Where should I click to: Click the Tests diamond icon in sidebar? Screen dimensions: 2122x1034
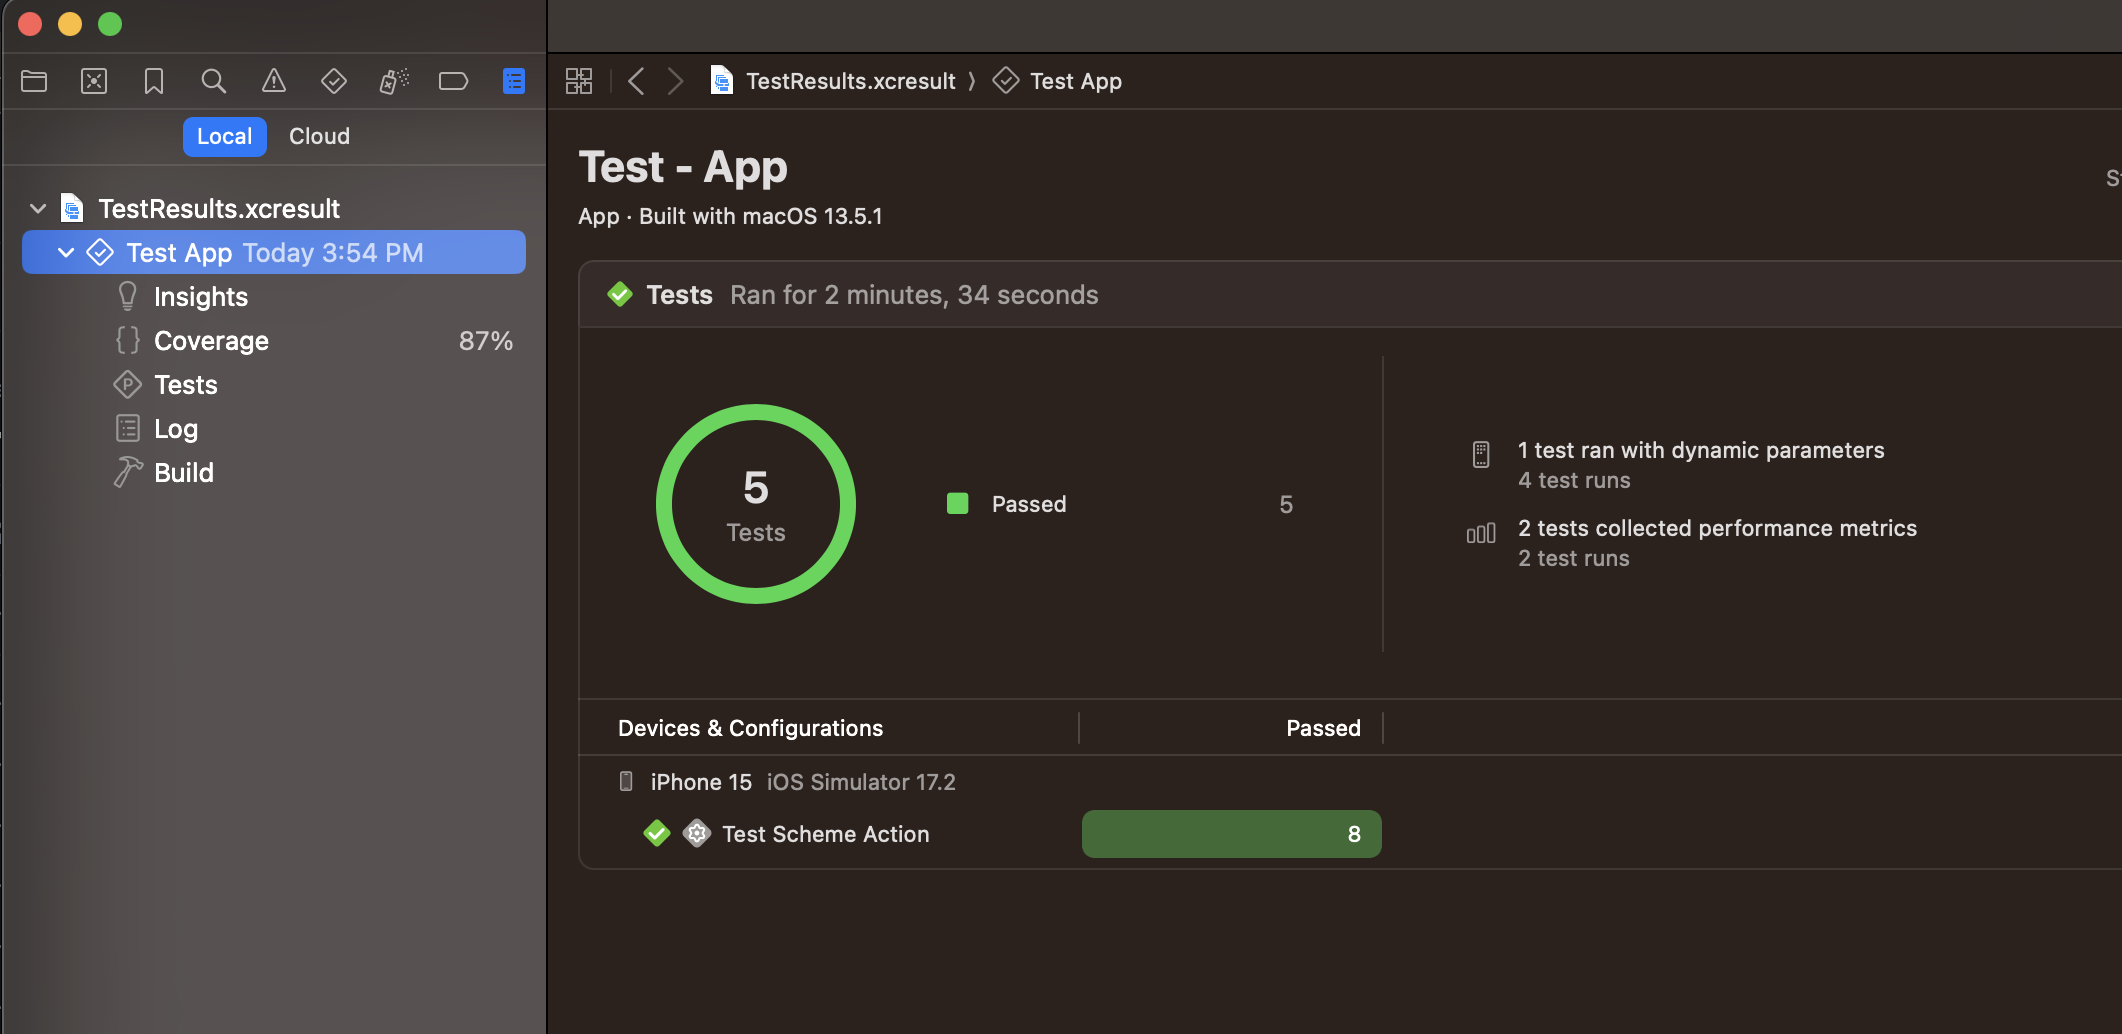pos(127,384)
